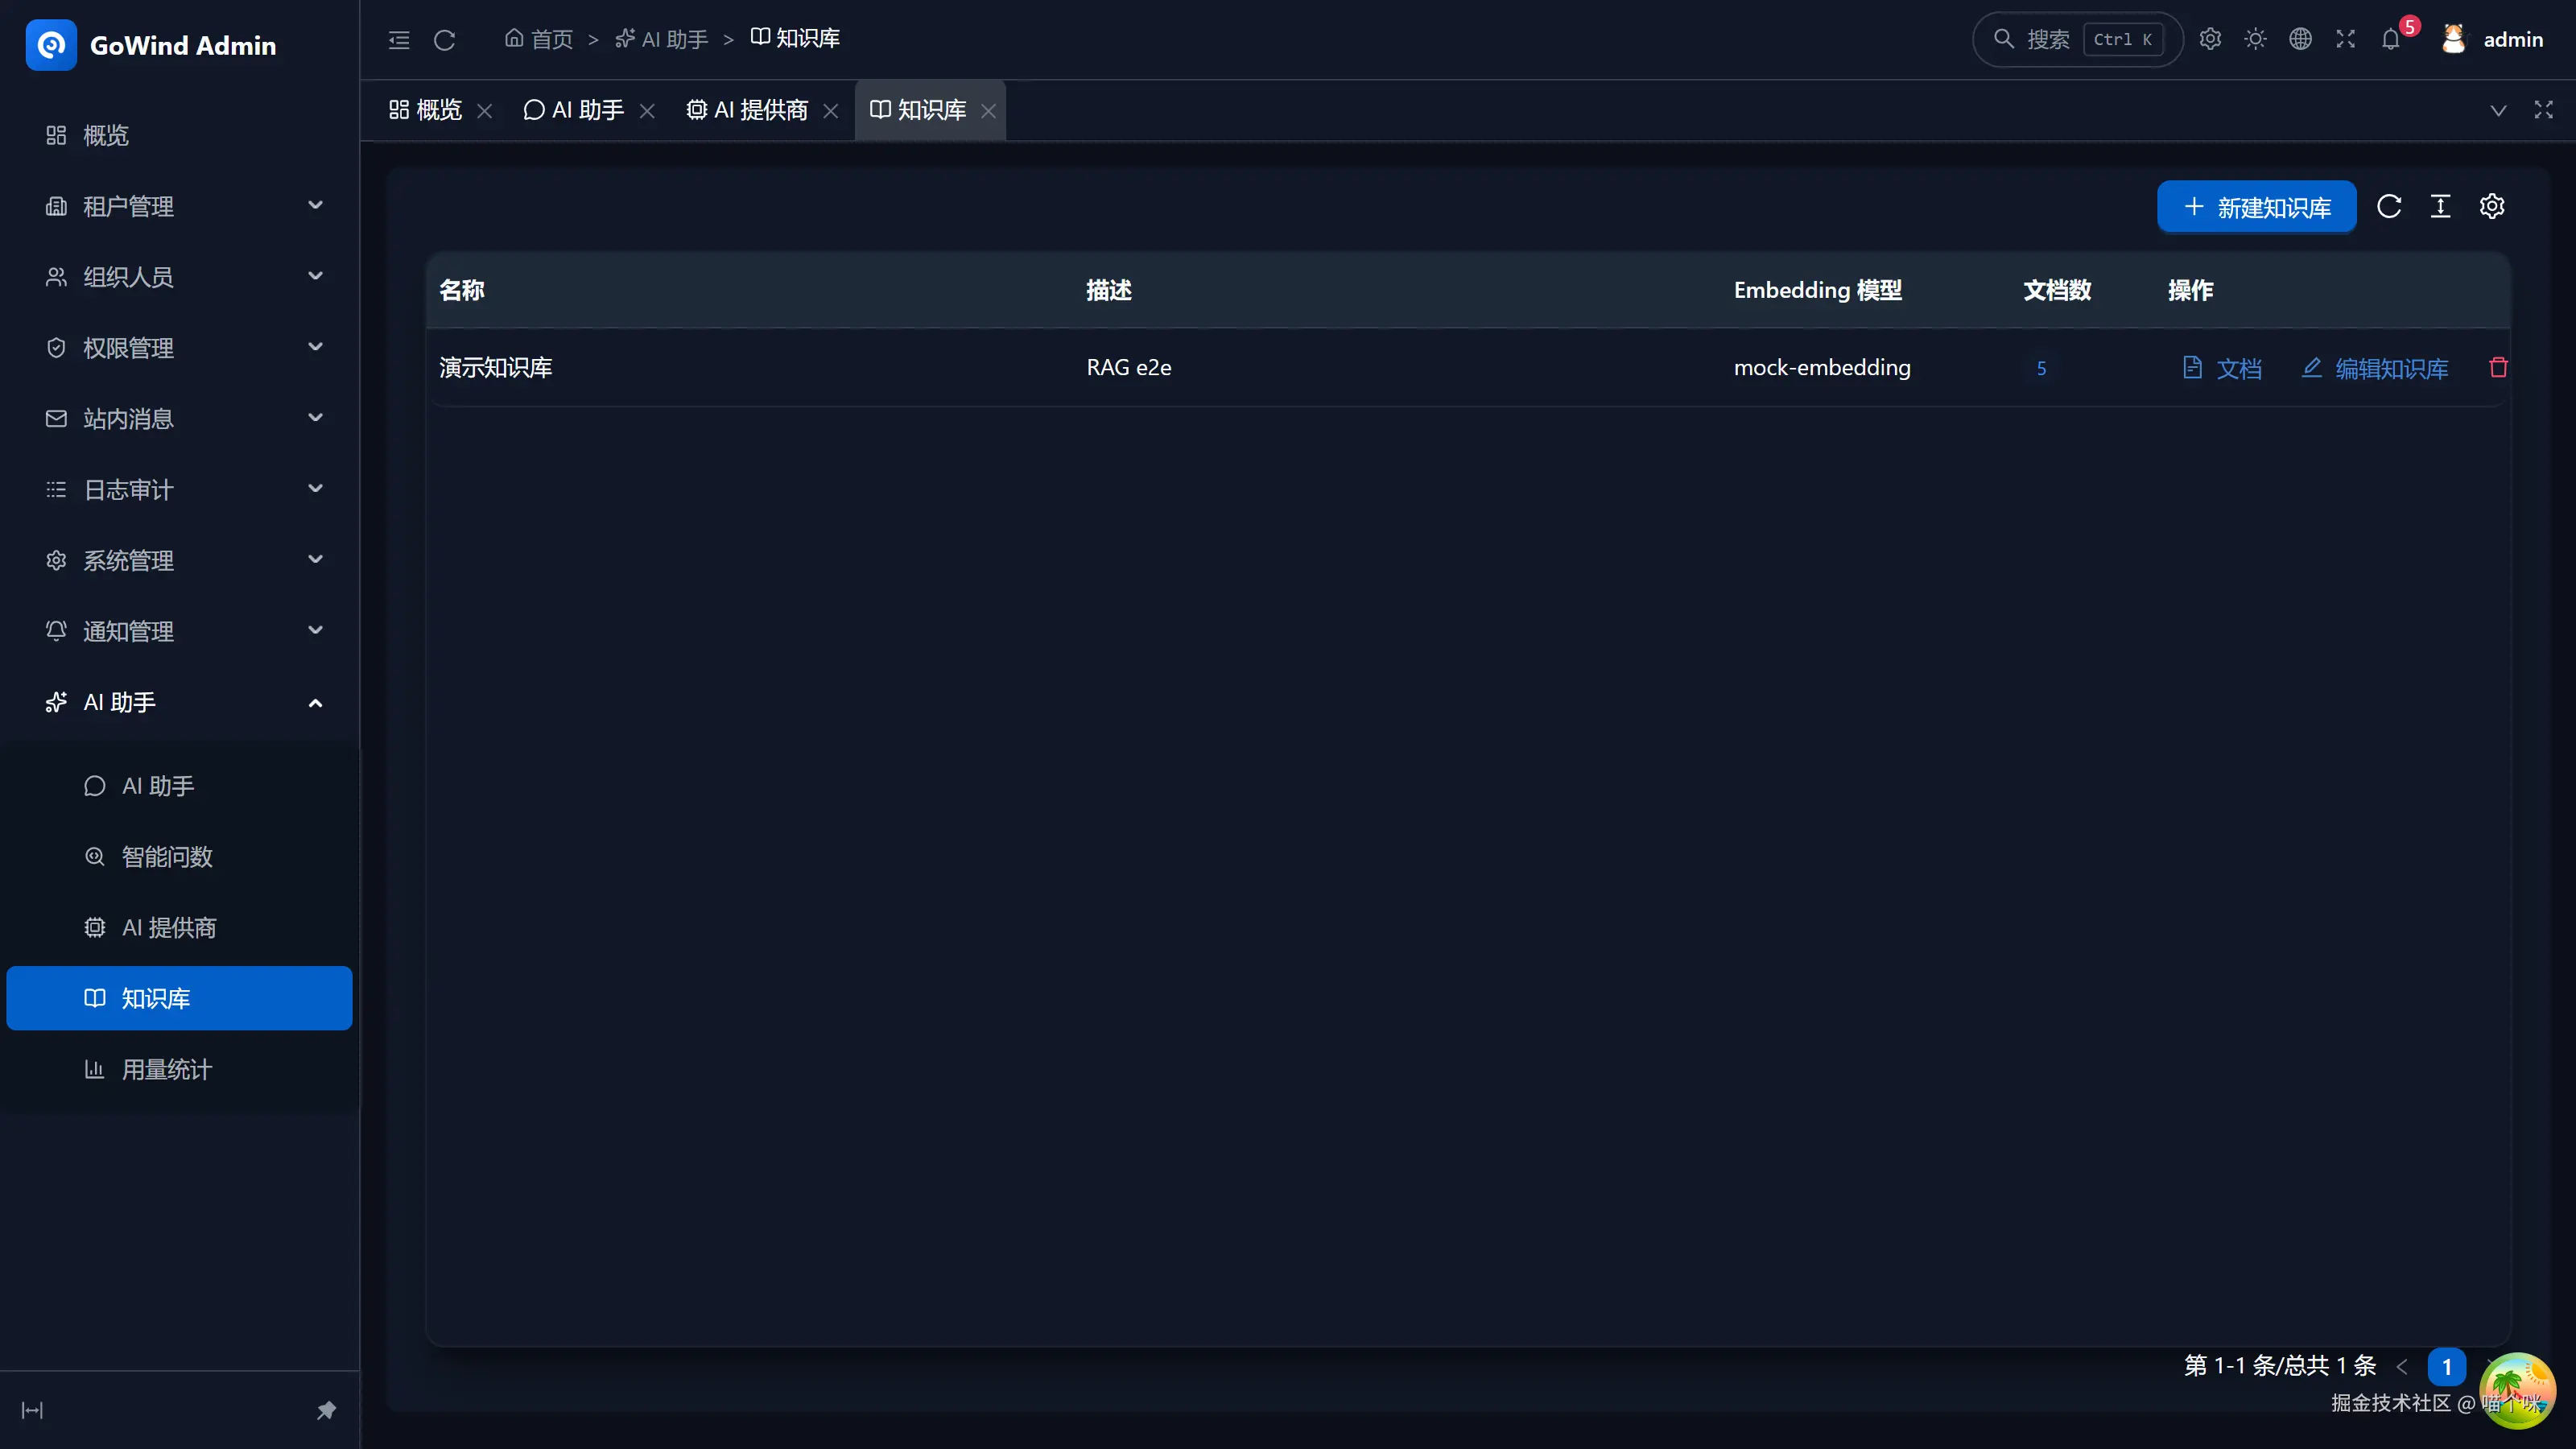Open the header settings gear icon
The image size is (2576, 1449).
tap(2210, 39)
